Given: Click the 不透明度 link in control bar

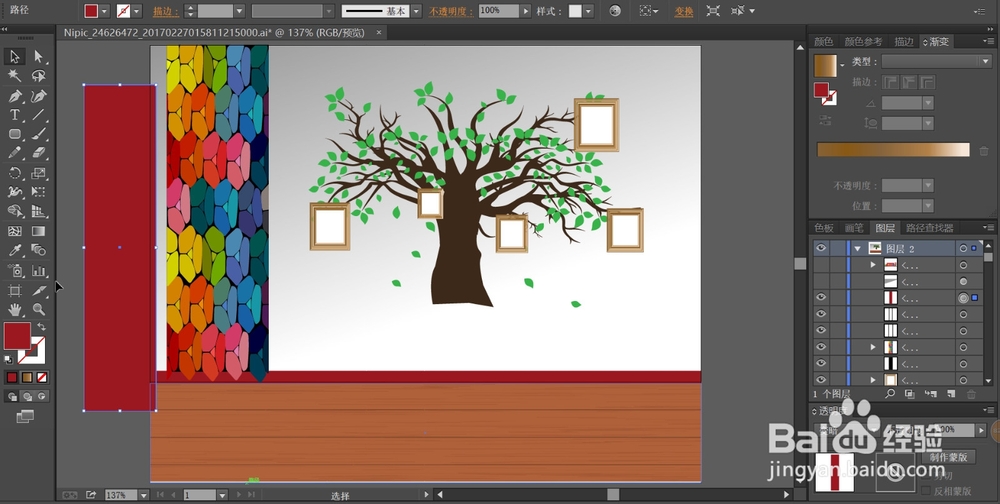Looking at the screenshot, I should [x=452, y=11].
